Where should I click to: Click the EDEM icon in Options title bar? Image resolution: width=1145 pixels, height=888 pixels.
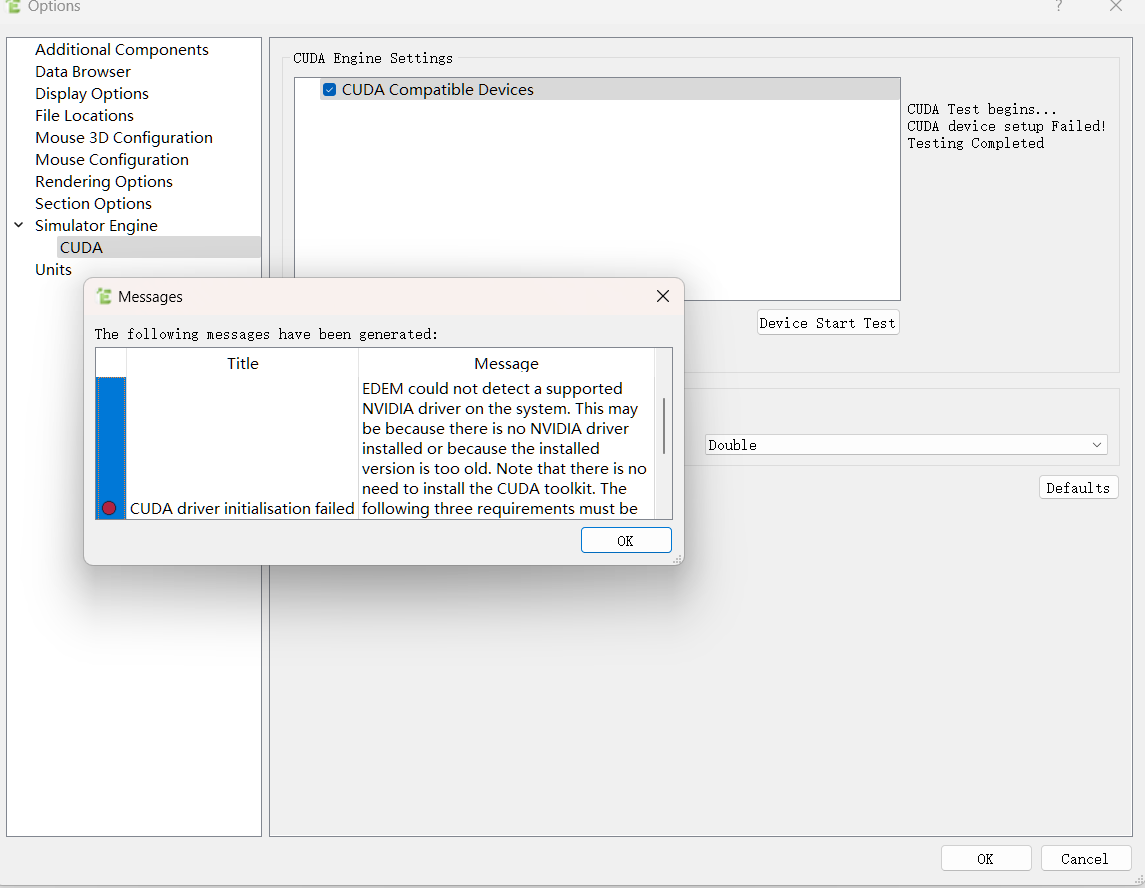(x=12, y=7)
